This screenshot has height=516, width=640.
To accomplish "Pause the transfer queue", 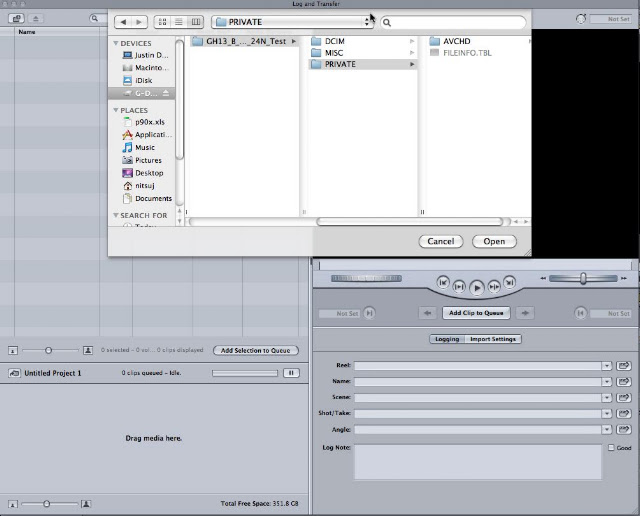I will [291, 373].
